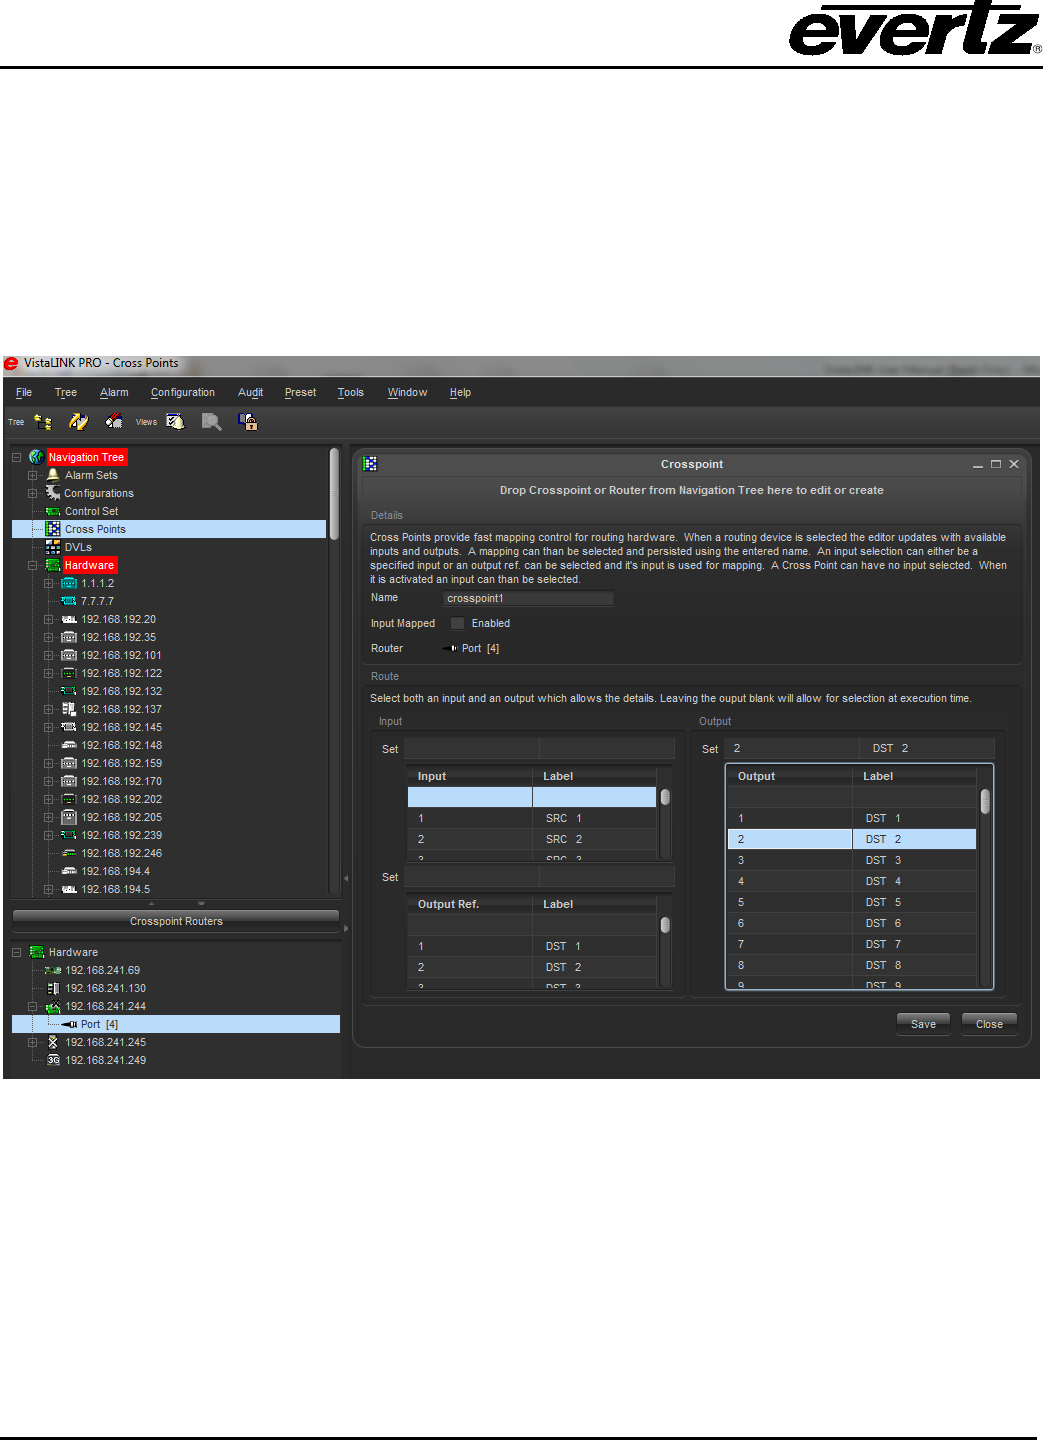The height and width of the screenshot is (1440, 1043).
Task: Click the padlock lock toolbar icon
Action: (x=248, y=422)
